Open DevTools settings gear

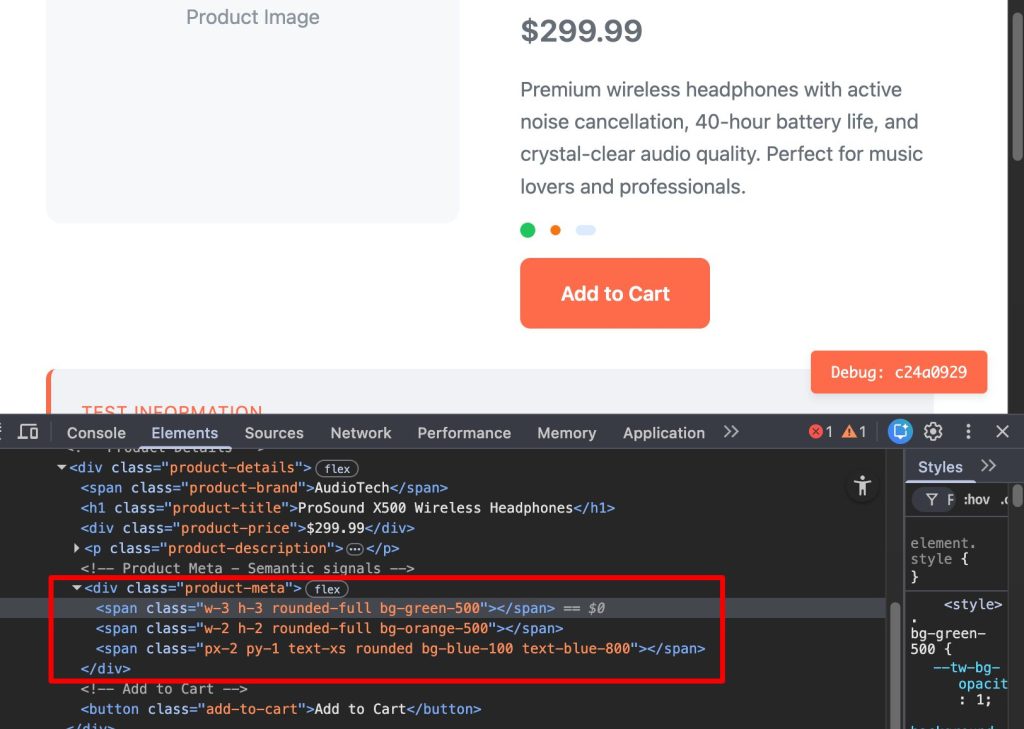[933, 432]
